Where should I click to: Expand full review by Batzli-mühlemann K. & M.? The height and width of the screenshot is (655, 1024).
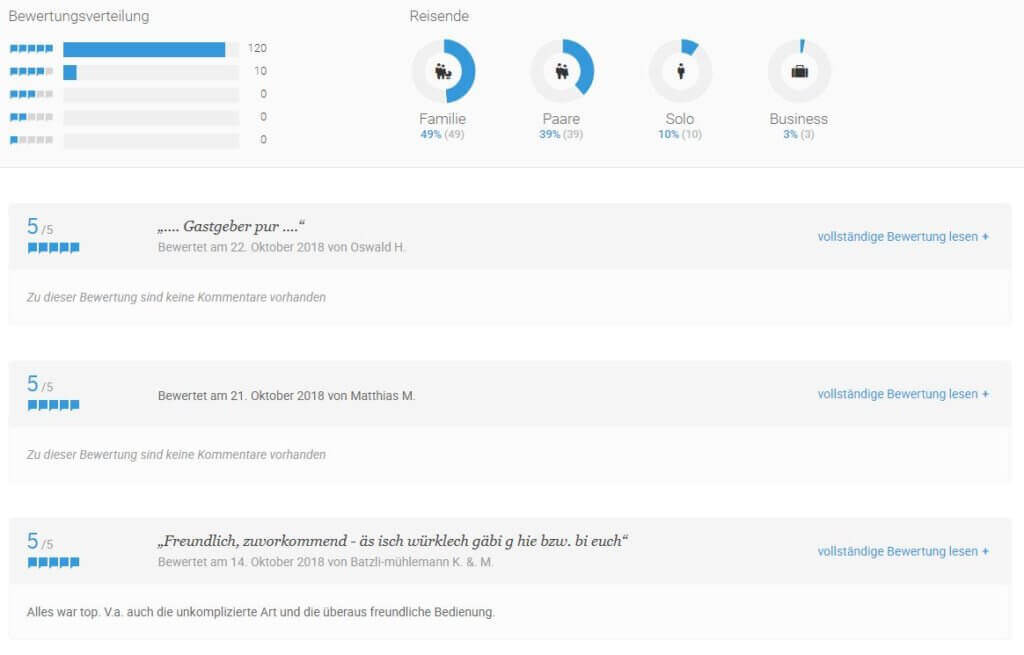903,551
